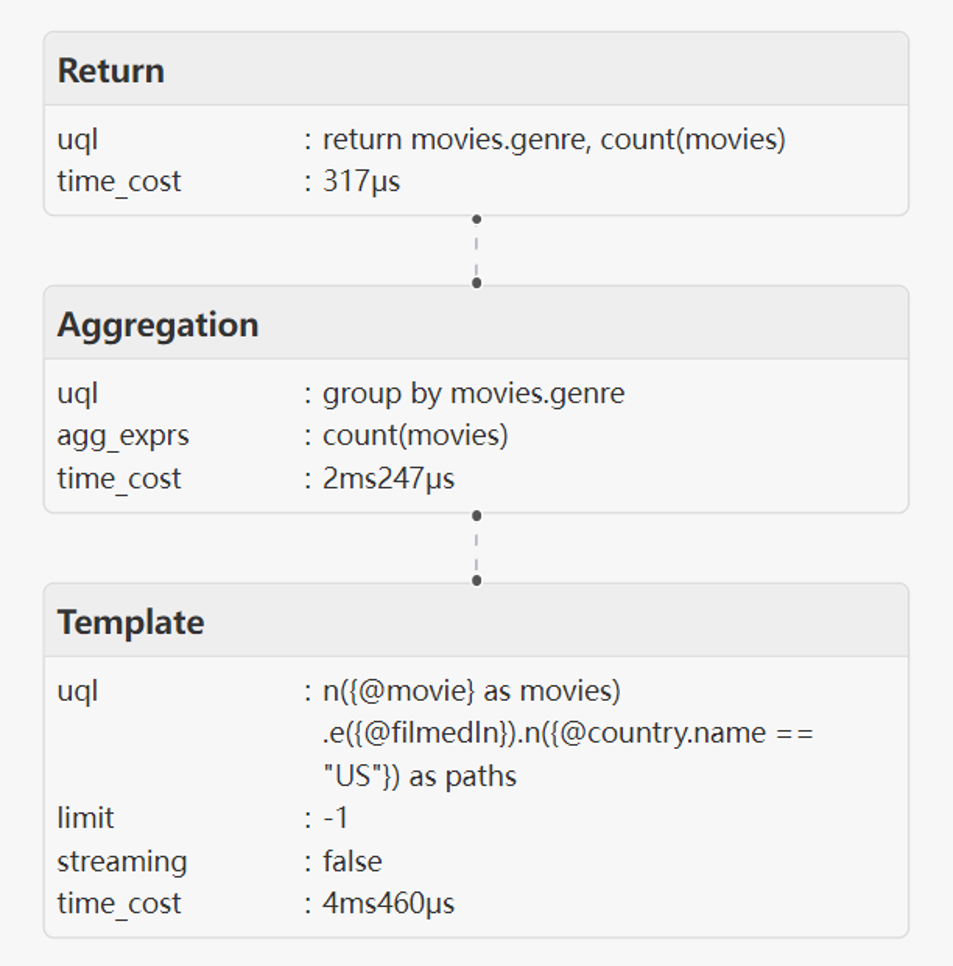Select the Template node header
This screenshot has height=966, width=953.
click(x=476, y=620)
